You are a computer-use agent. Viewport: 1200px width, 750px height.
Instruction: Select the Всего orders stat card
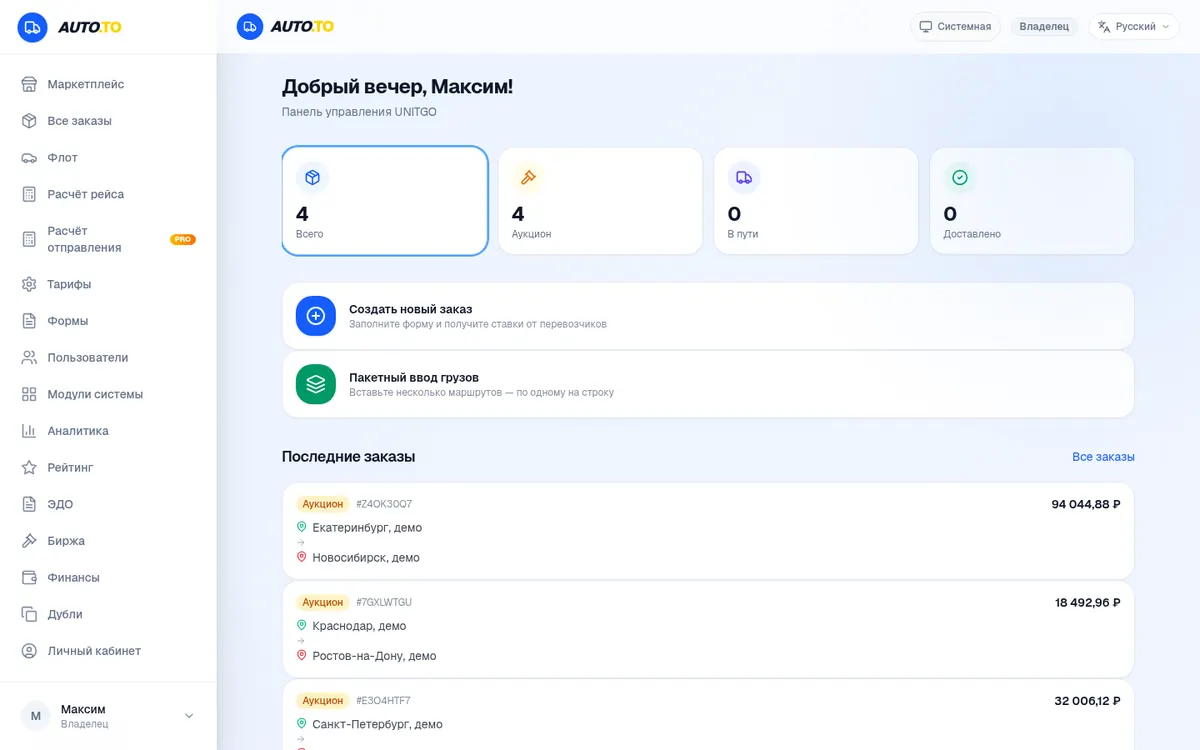pos(385,201)
